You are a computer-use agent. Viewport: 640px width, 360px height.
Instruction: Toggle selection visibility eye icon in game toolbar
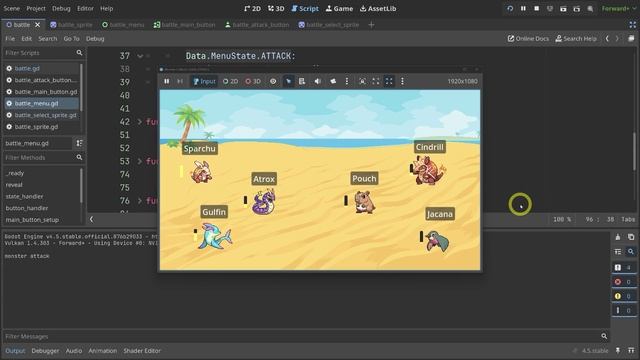click(273, 81)
